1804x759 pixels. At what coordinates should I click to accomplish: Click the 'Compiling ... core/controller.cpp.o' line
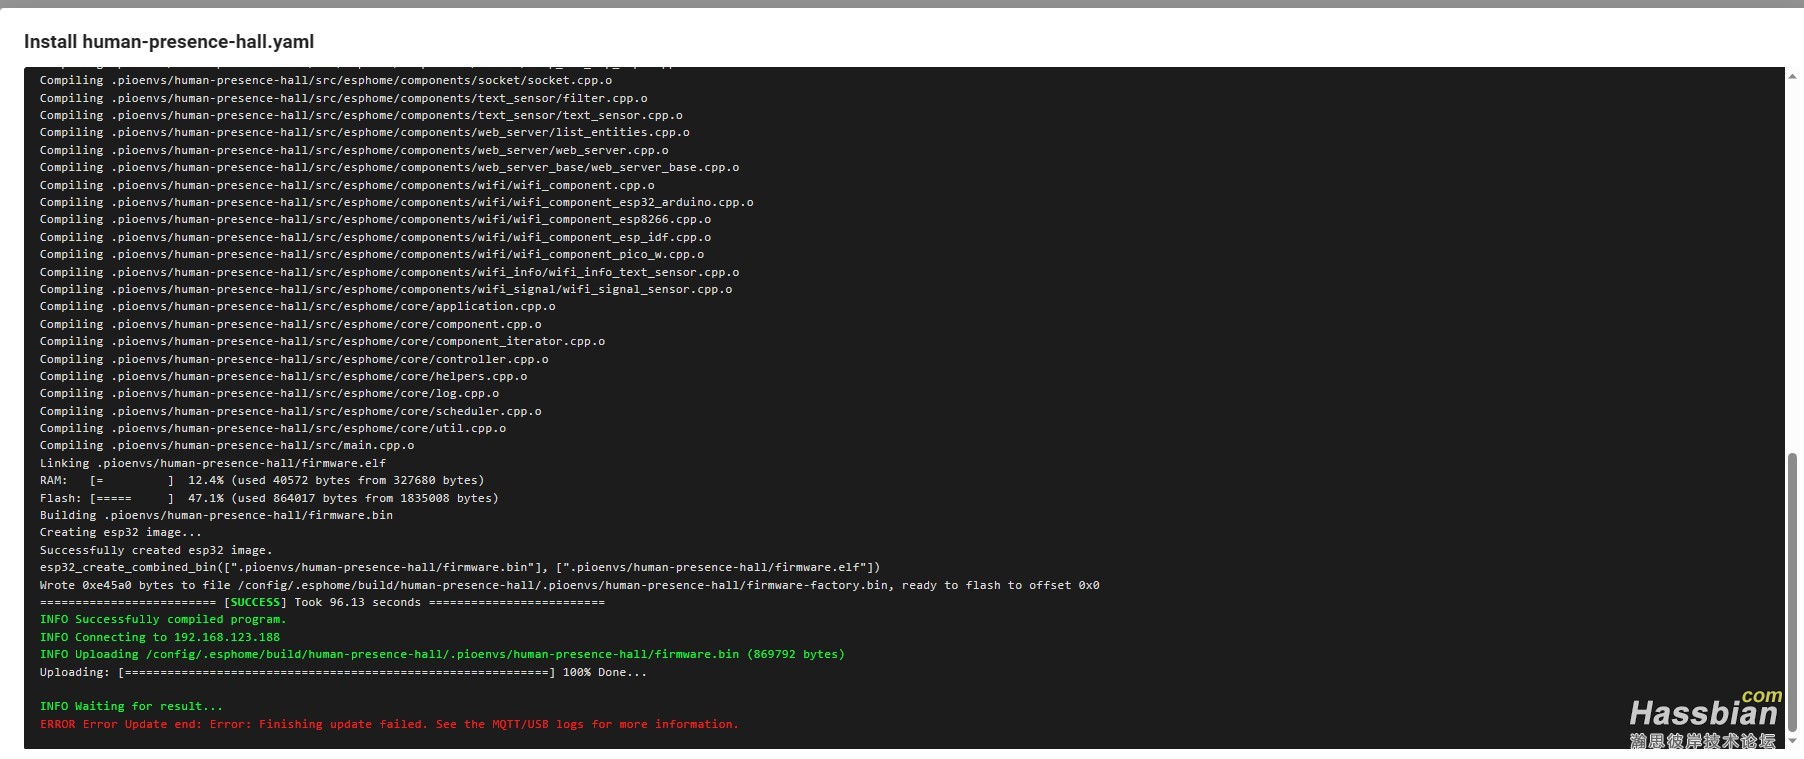294,359
